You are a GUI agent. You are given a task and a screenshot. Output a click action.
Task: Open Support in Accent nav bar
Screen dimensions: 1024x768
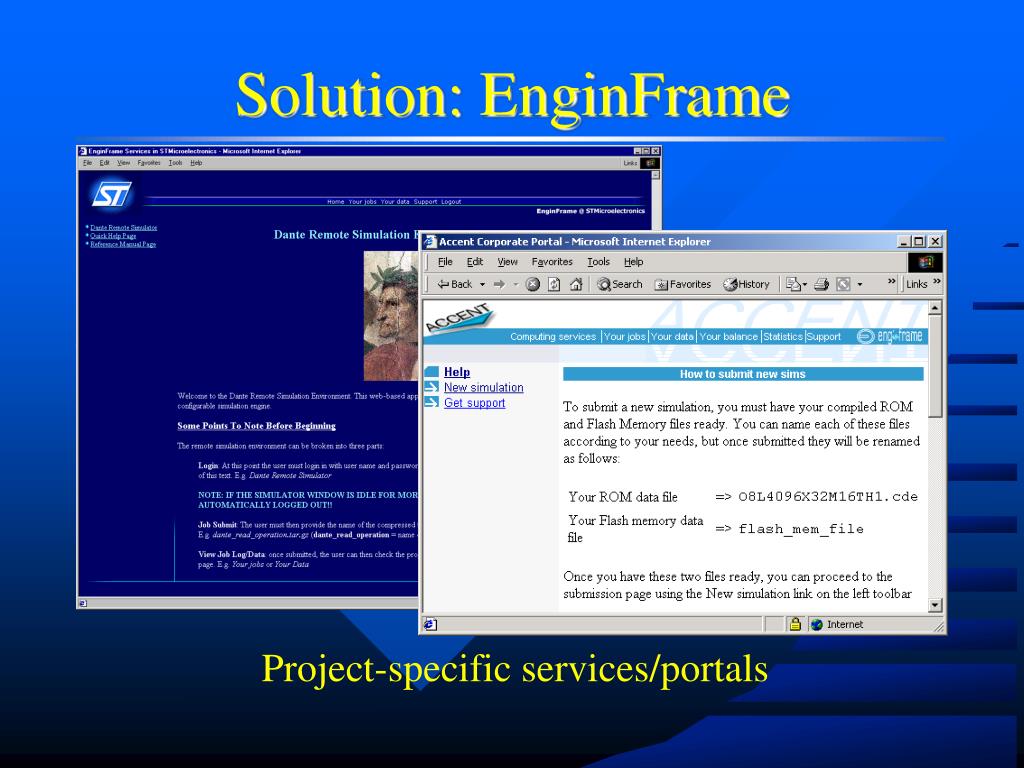tap(824, 336)
